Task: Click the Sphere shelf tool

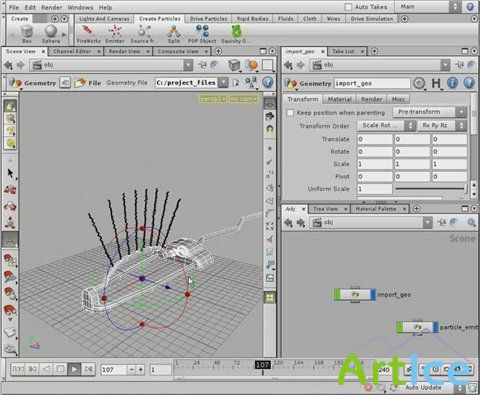Action: click(51, 34)
